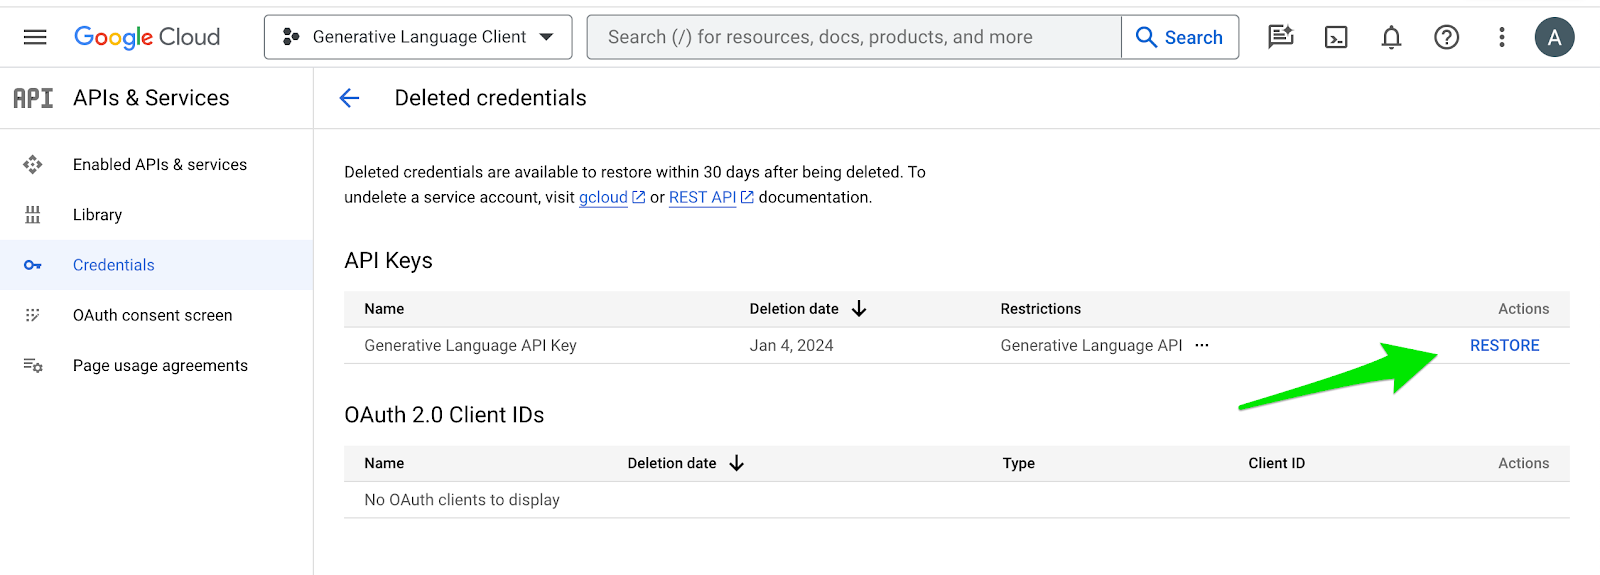Screen dimensions: 1600x575
Task: Open the account avatar menu
Action: pos(1554,37)
